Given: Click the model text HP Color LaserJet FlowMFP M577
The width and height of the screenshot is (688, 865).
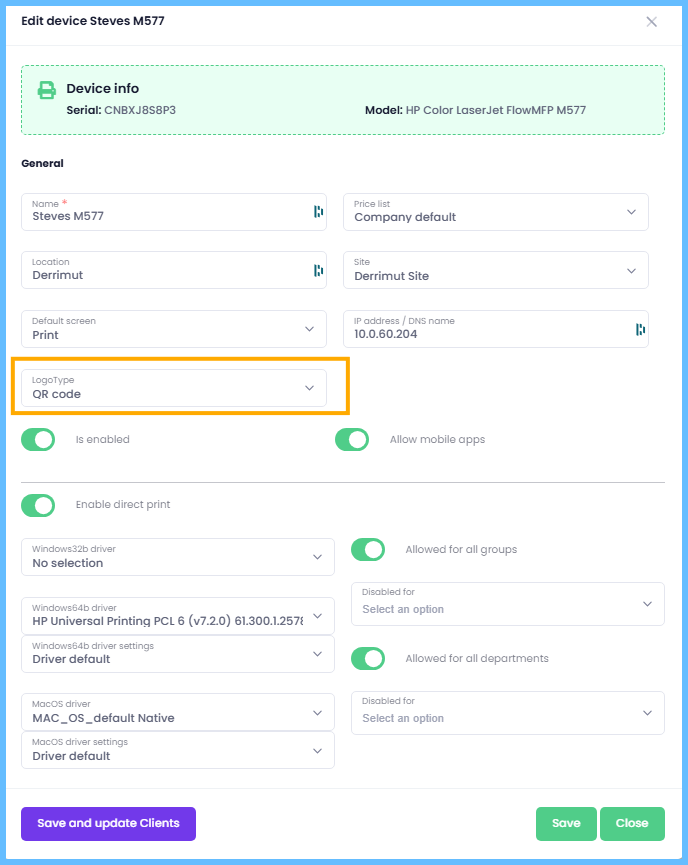Looking at the screenshot, I should (x=495, y=110).
